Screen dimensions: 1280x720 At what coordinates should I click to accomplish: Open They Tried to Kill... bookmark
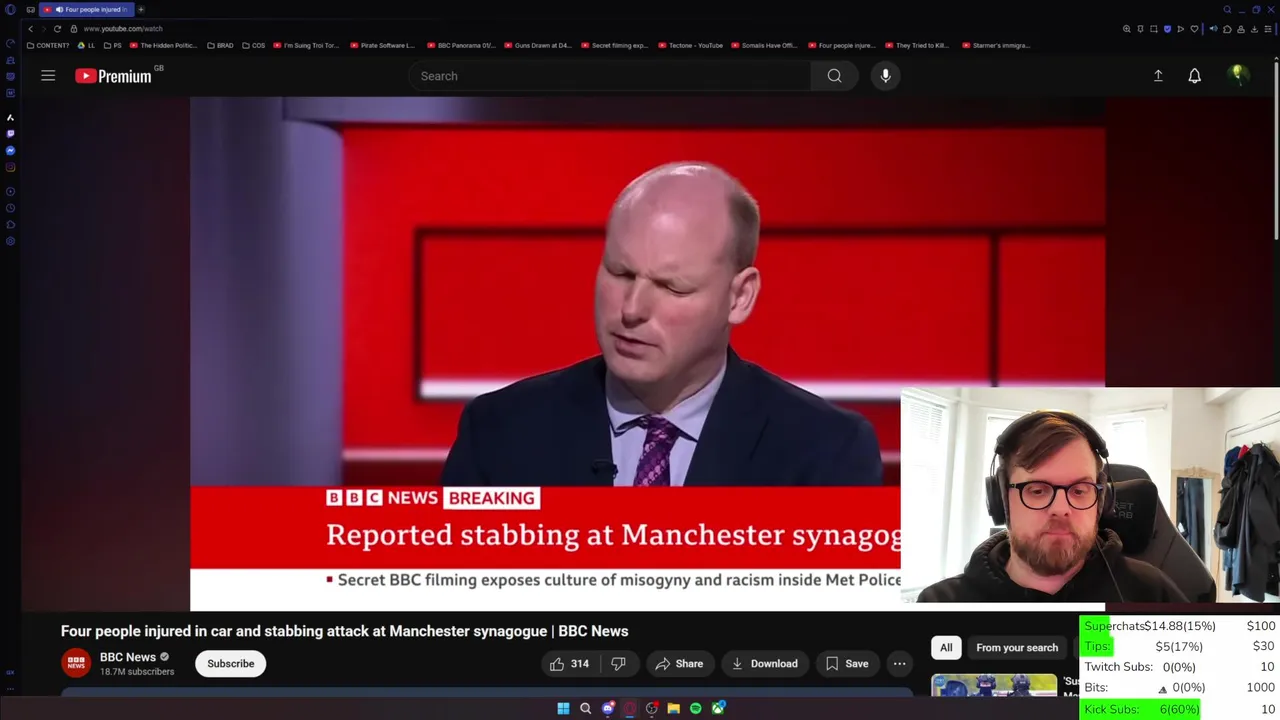(x=917, y=45)
